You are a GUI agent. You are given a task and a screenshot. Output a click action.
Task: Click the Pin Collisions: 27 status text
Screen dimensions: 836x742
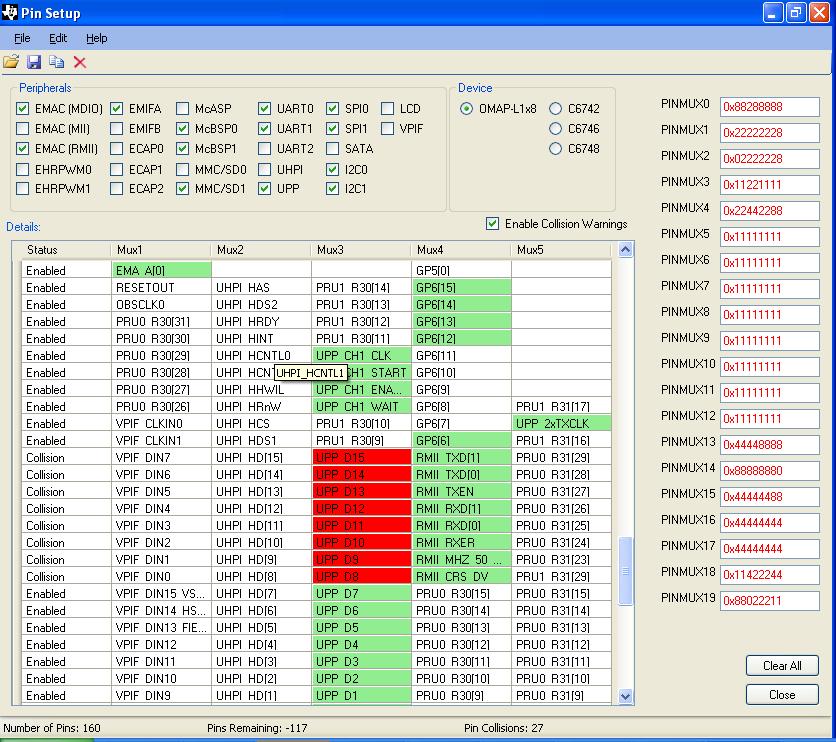(503, 728)
